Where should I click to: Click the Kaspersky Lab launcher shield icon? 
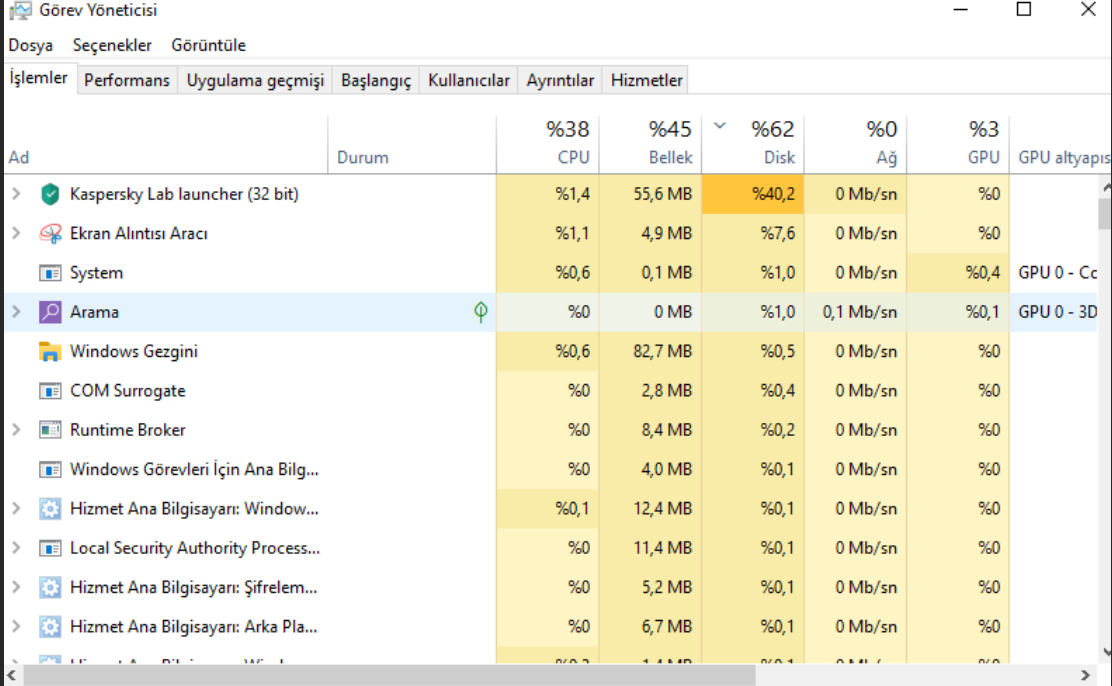click(x=50, y=194)
